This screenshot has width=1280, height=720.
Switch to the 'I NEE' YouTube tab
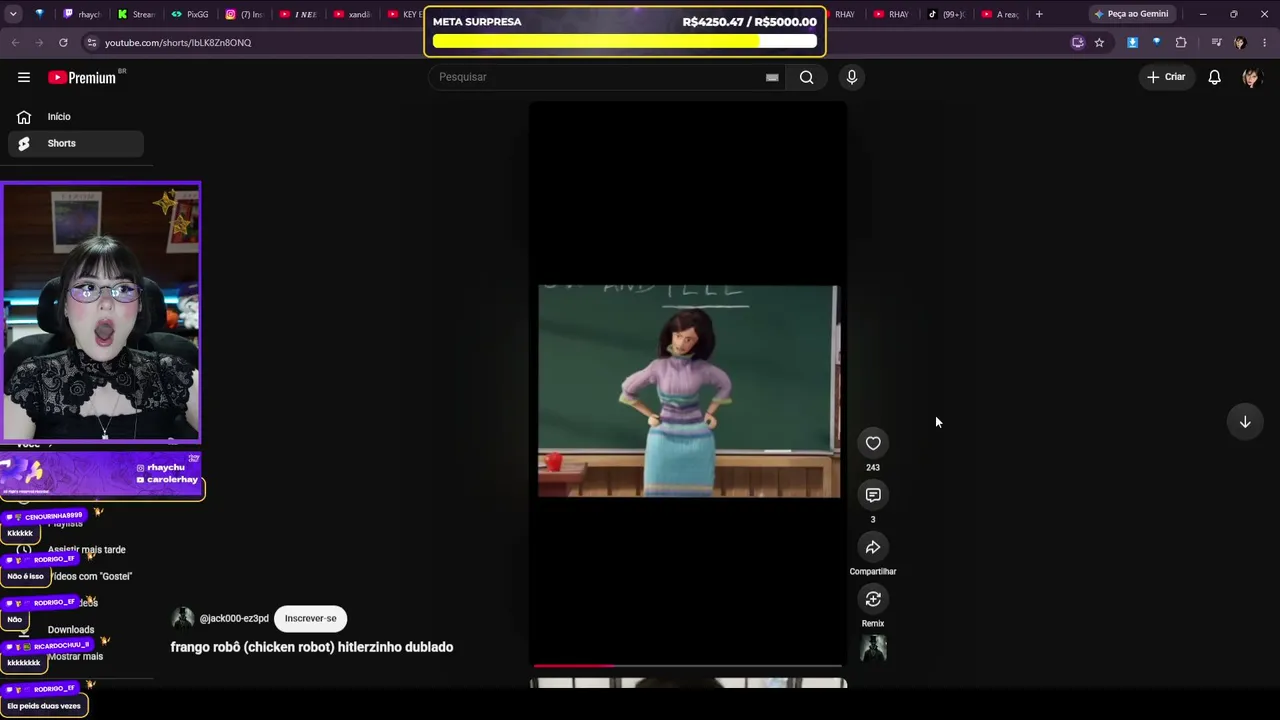coord(297,14)
